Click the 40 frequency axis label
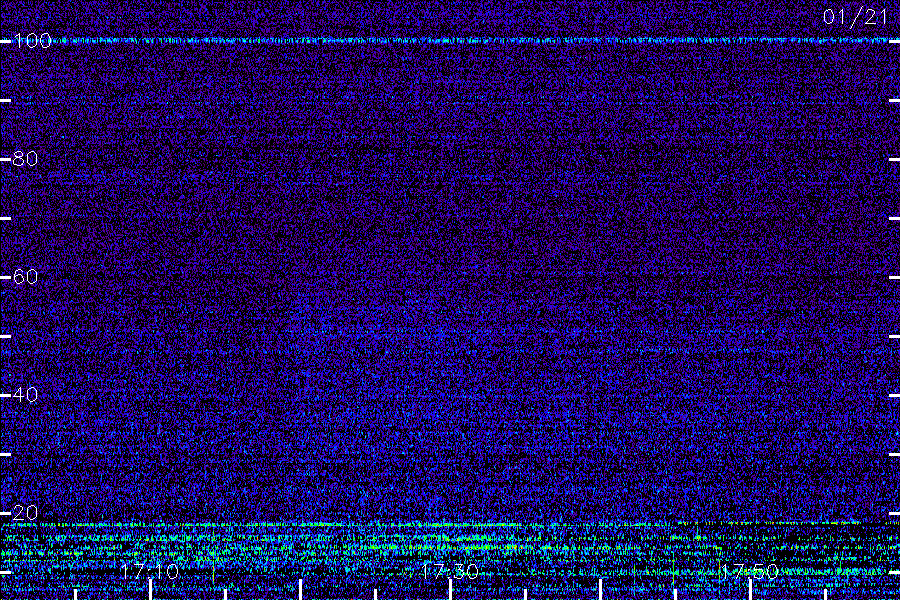This screenshot has height=600, width=900. click(x=25, y=395)
